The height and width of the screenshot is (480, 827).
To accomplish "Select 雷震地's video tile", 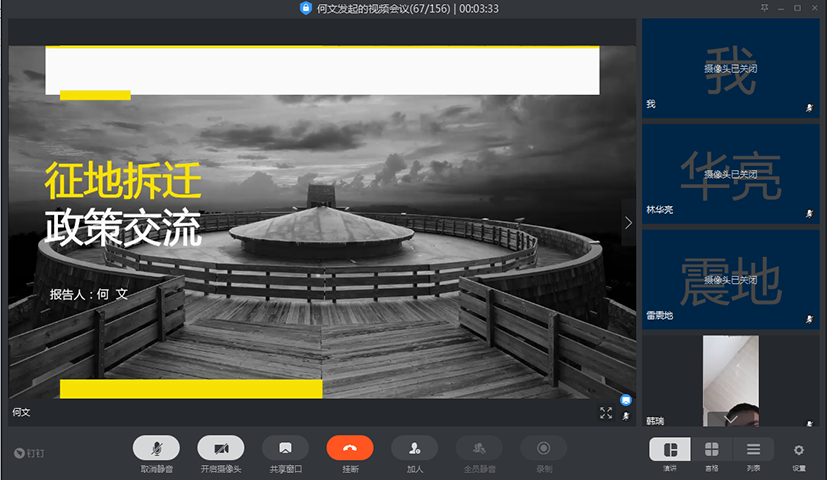I will tap(730, 279).
